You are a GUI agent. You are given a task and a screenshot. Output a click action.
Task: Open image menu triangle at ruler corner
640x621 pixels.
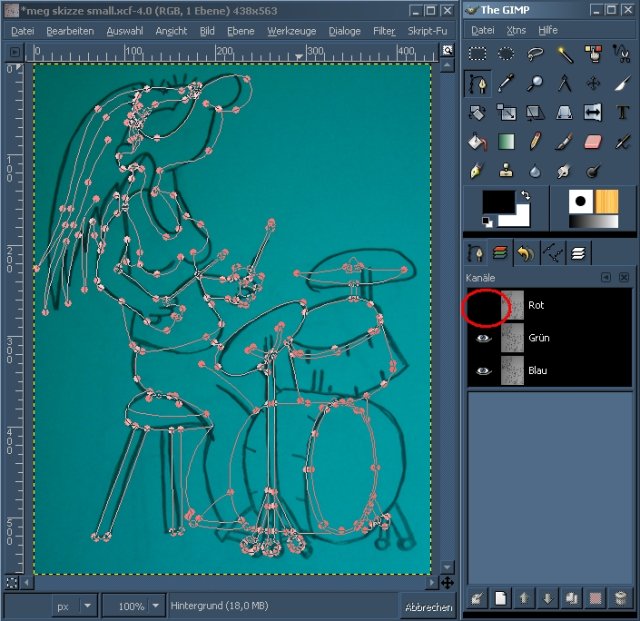coord(14,52)
